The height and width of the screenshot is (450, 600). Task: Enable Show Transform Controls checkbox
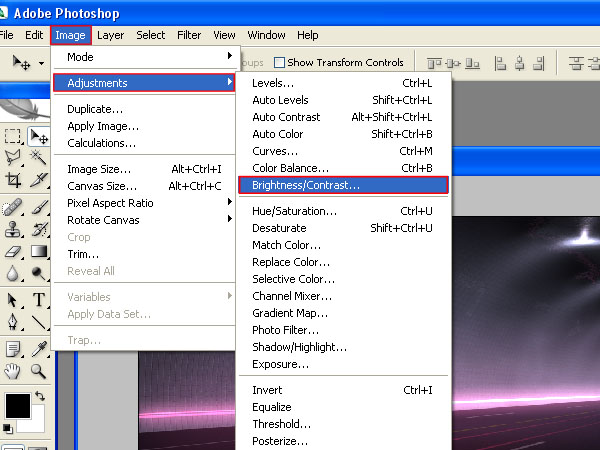pos(280,62)
